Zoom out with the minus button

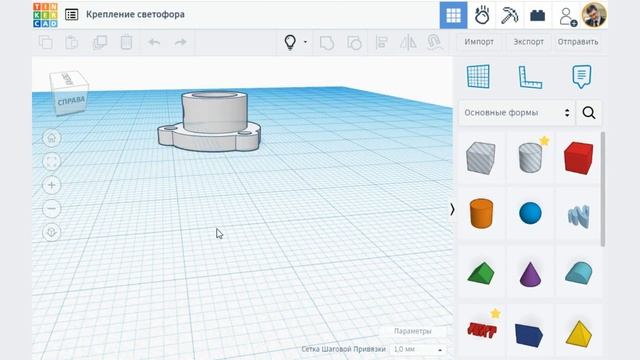51,209
